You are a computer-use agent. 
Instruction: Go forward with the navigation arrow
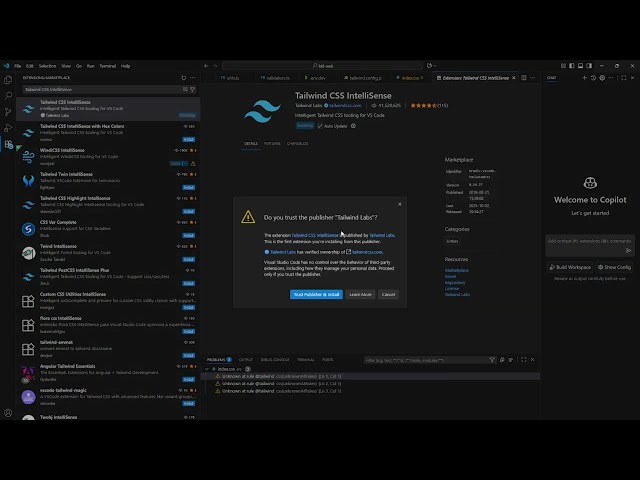tap(215, 66)
